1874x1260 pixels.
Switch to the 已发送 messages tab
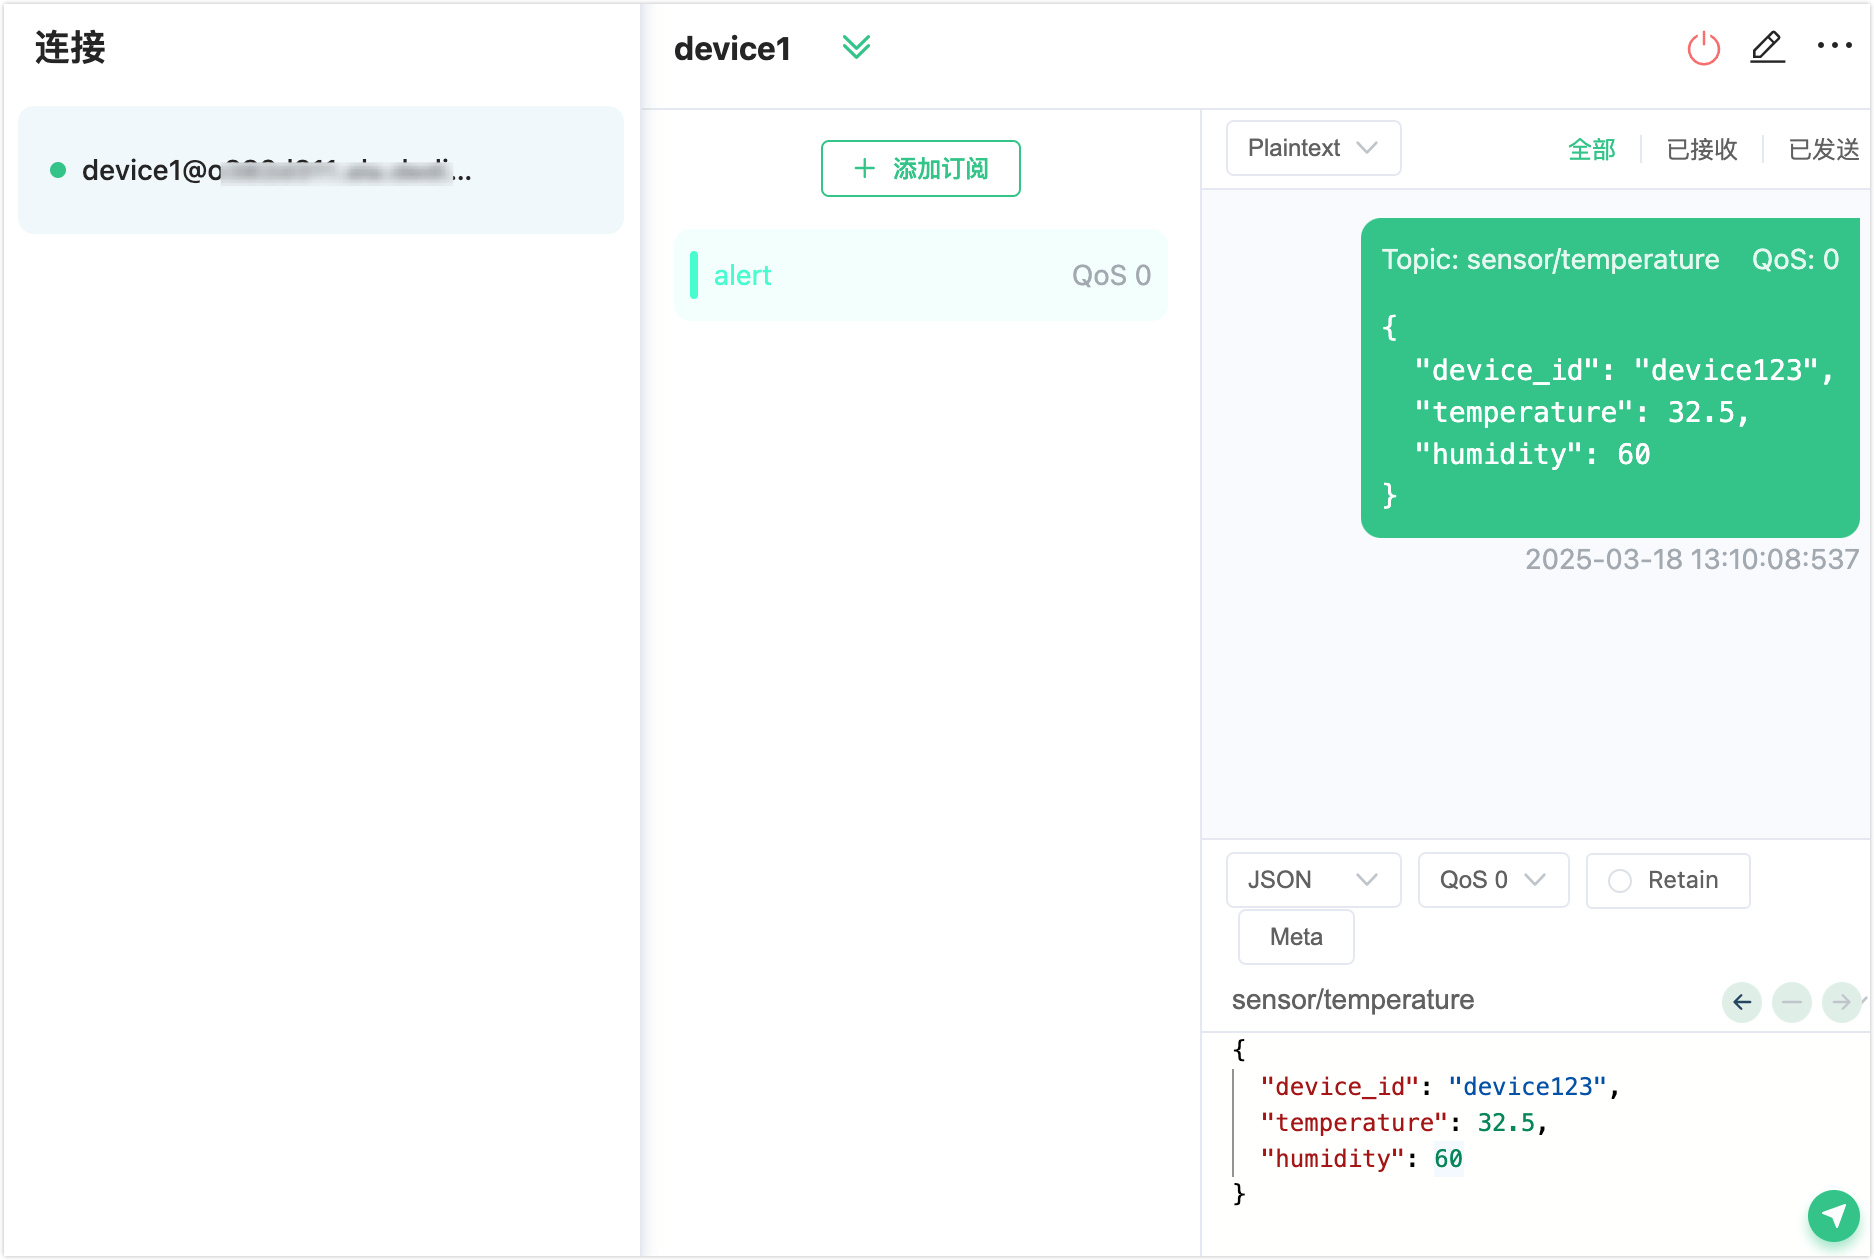point(1822,149)
